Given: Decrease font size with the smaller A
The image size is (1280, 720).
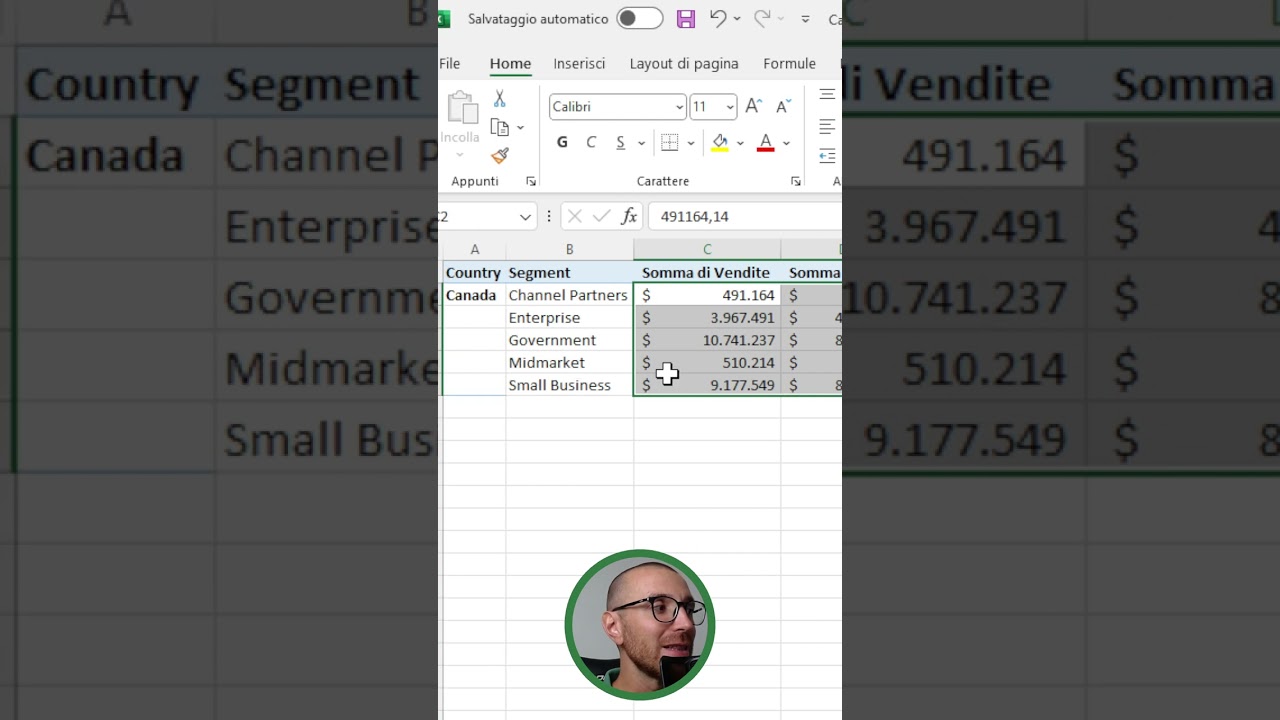Looking at the screenshot, I should click(783, 106).
